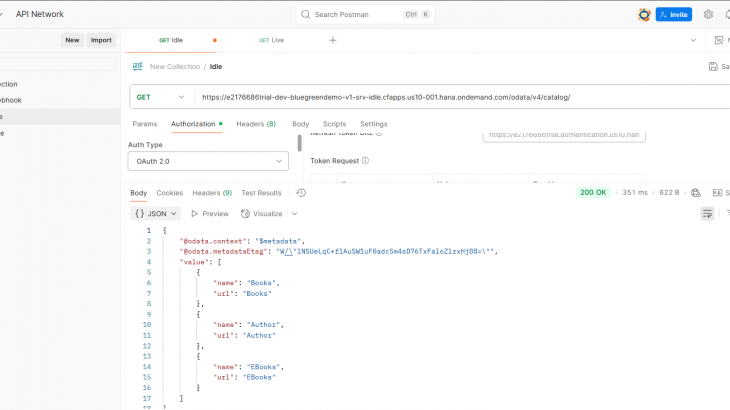Click the Invite button
The width and height of the screenshot is (730, 410).
[674, 14]
